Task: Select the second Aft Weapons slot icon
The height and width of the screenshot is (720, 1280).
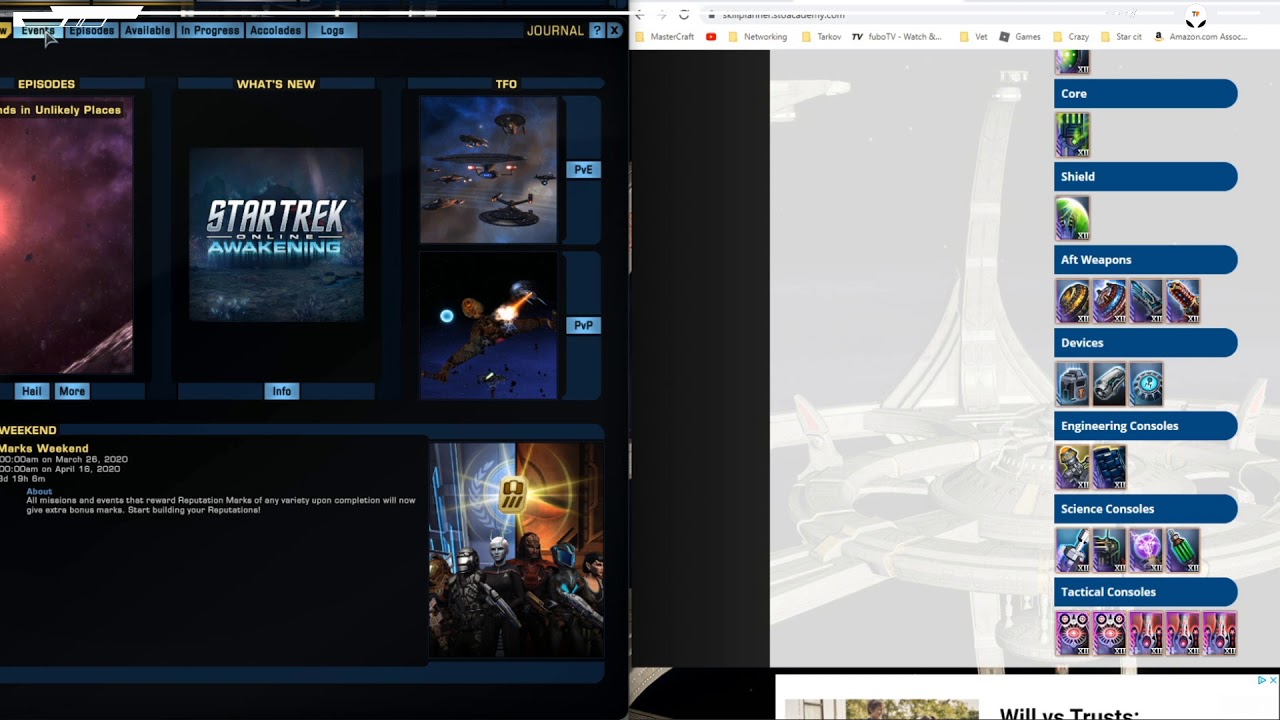Action: 1109,301
